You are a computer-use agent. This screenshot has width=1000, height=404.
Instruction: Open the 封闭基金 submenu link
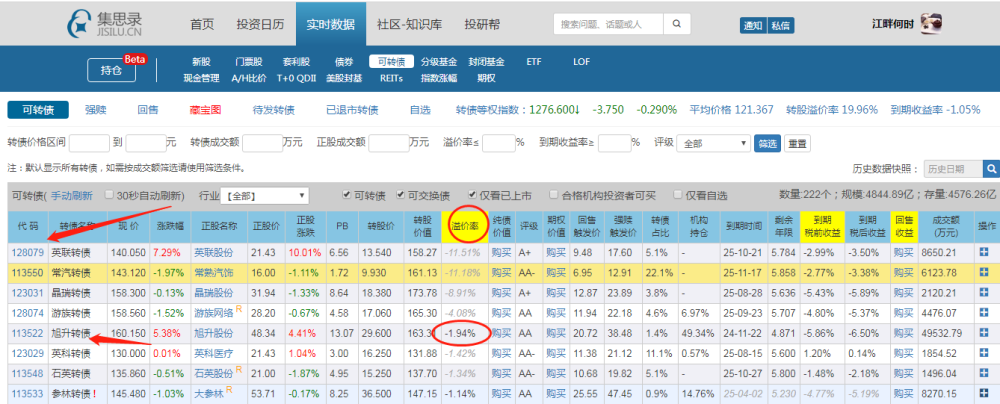486,62
